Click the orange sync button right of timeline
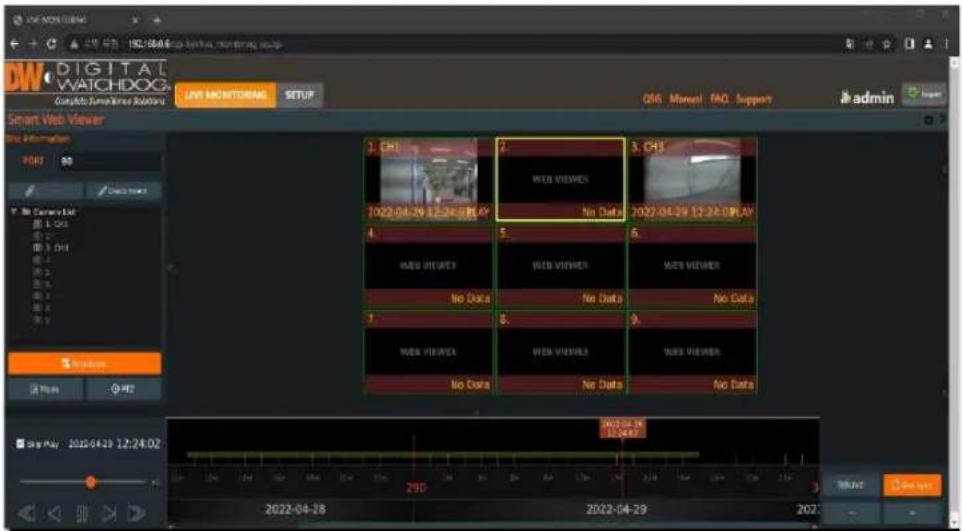This screenshot has width=962, height=531. 911,485
